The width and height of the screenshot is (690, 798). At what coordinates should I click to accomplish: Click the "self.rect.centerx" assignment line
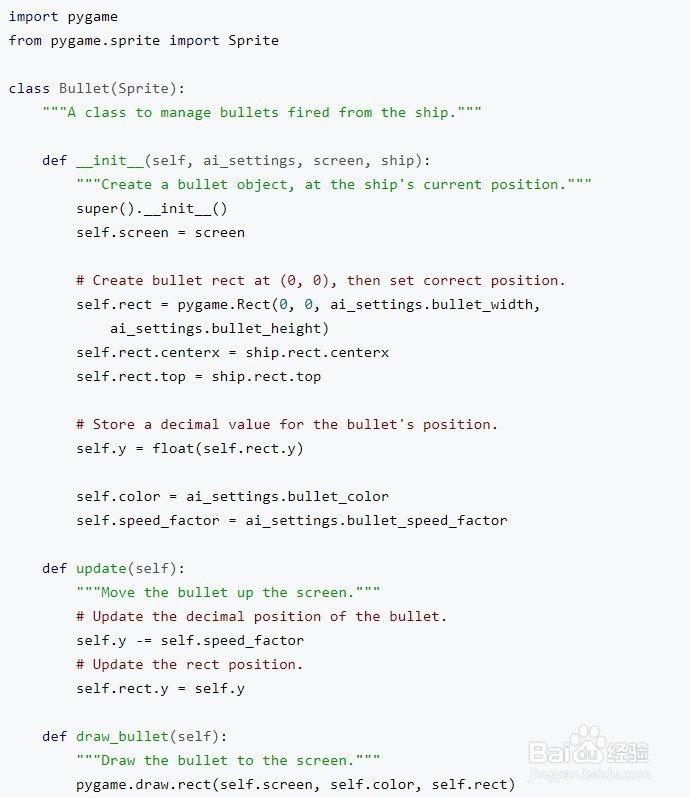click(x=232, y=353)
